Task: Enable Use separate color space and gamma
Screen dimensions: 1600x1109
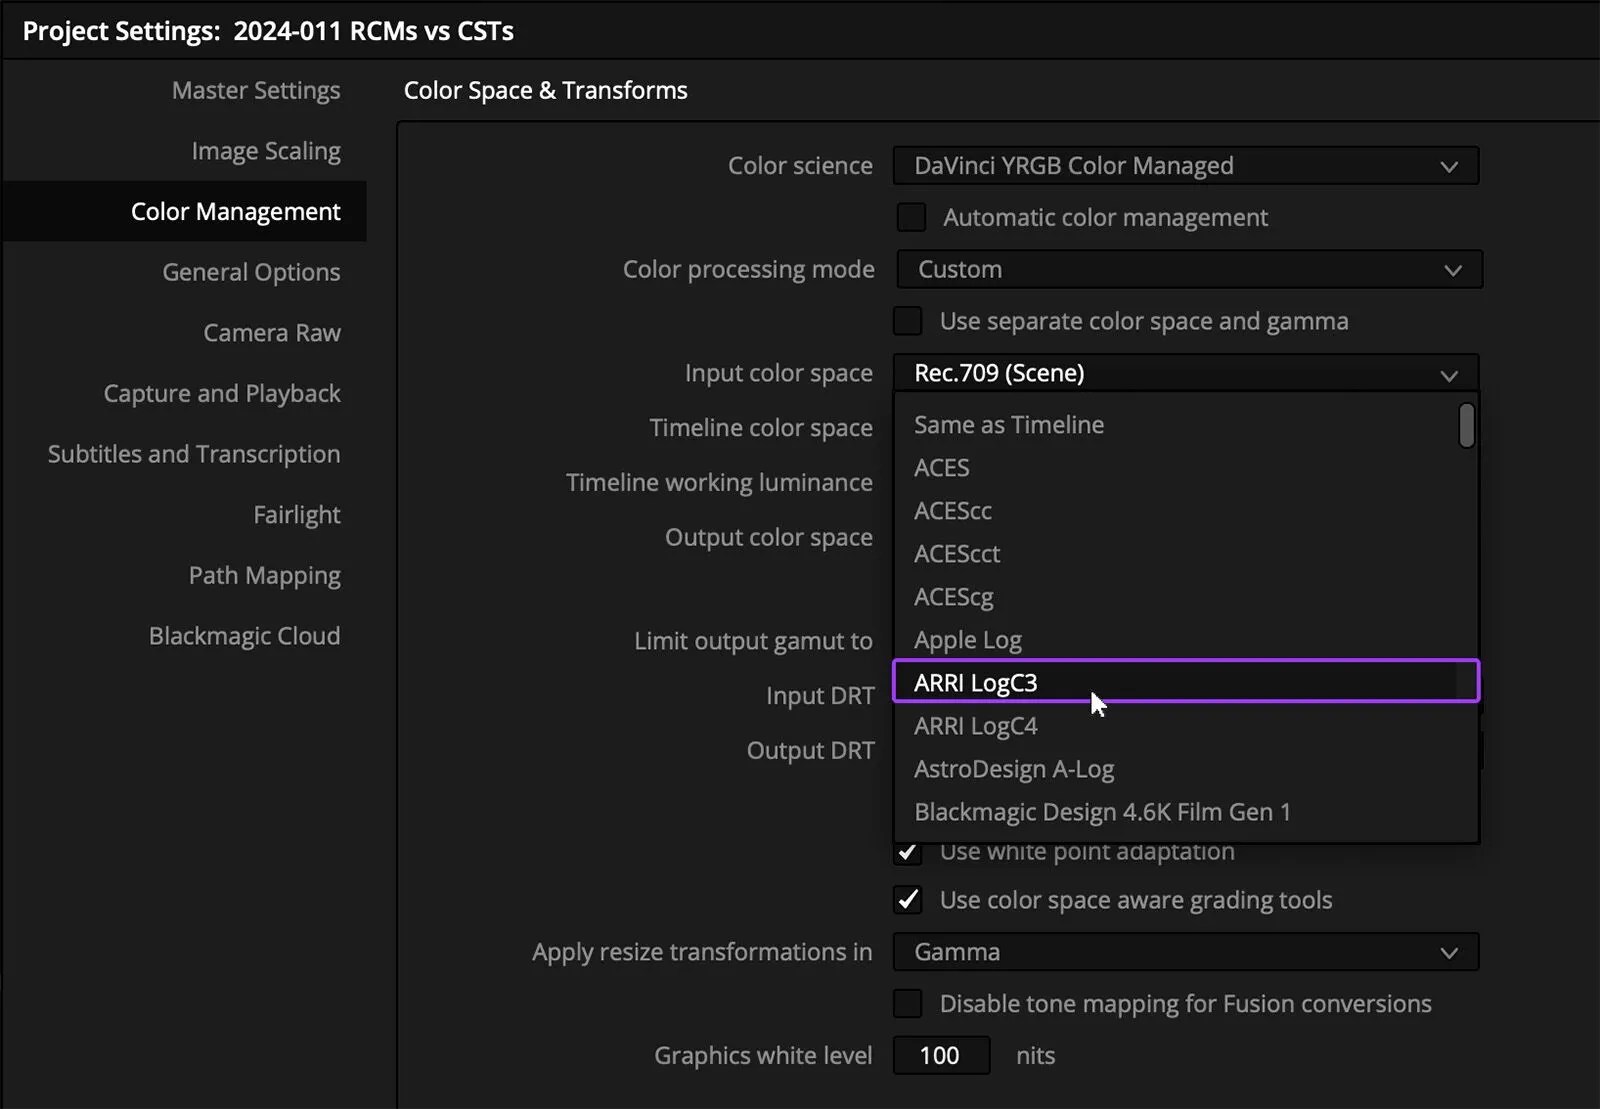Action: pos(908,321)
